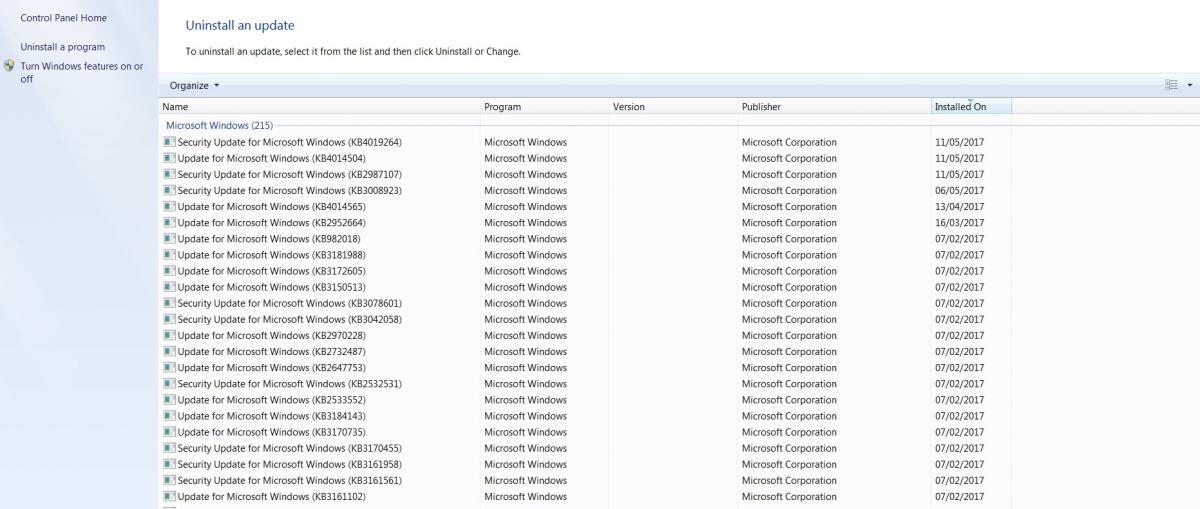Click the icon beside Update KB2533552
Screen dimensions: 1200x509
169,399
